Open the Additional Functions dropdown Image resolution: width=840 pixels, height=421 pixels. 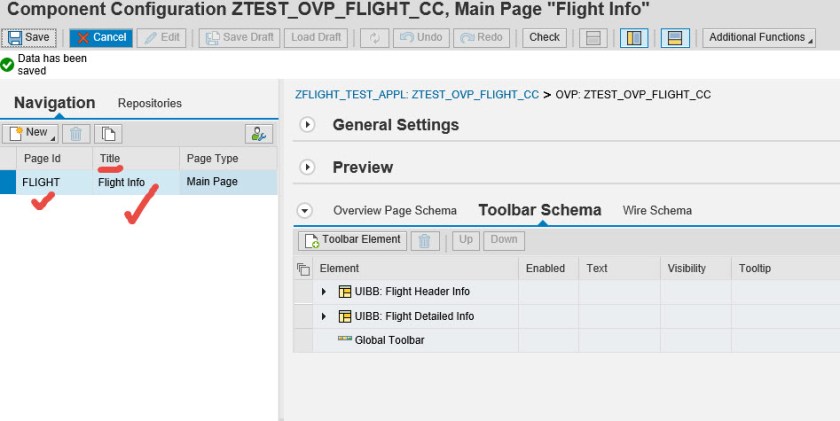click(x=760, y=38)
